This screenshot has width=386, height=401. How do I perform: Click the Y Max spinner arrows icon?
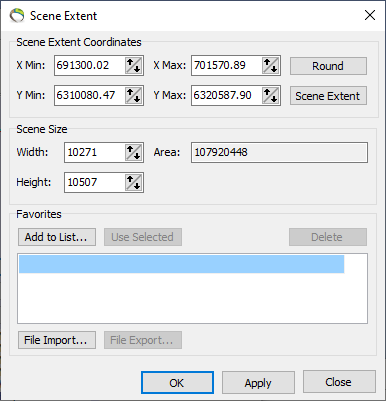click(270, 96)
